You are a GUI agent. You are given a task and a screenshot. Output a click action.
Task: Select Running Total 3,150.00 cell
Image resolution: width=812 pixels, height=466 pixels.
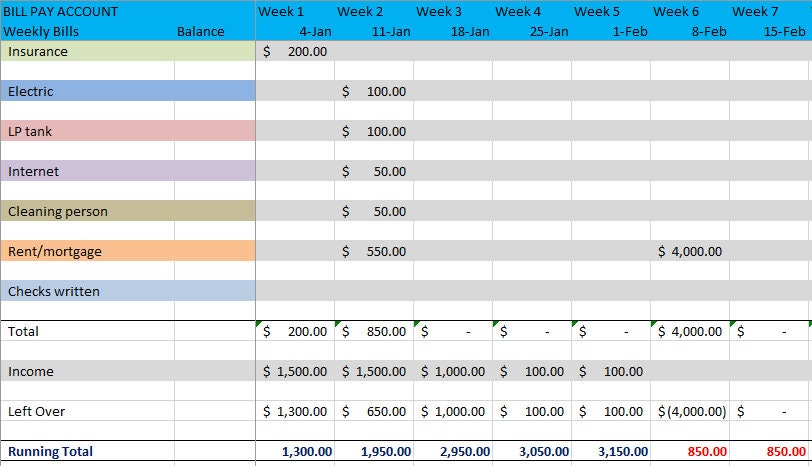click(x=611, y=451)
